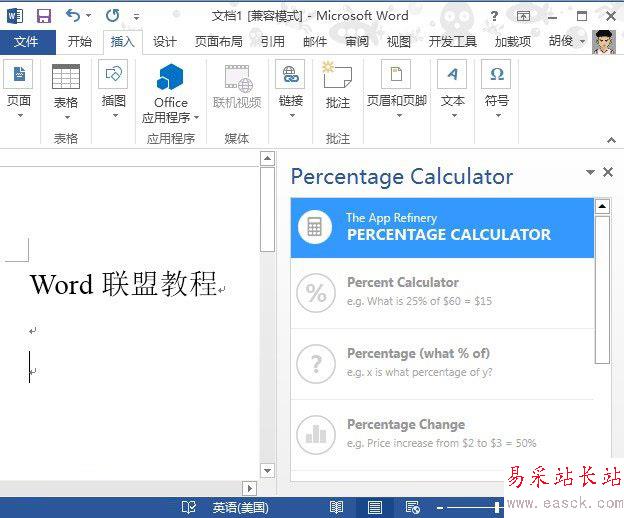Click the Word 联盟教程 heading text
Image resolution: width=624 pixels, height=518 pixels.
(123, 284)
